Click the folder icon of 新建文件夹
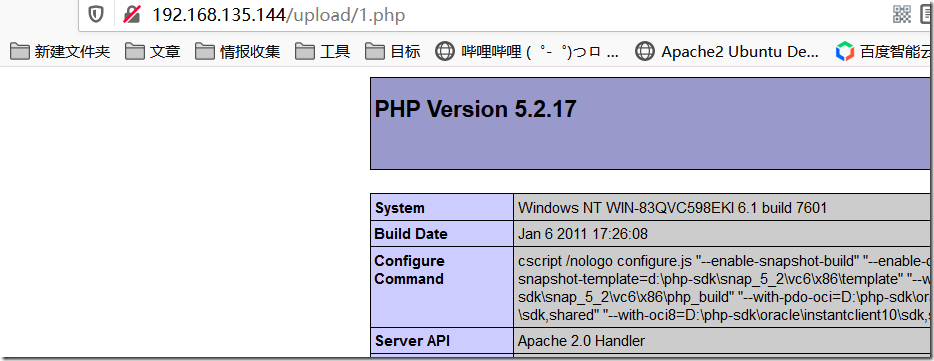Image resolution: width=934 pixels, height=361 pixels. pyautogui.click(x=20, y=52)
